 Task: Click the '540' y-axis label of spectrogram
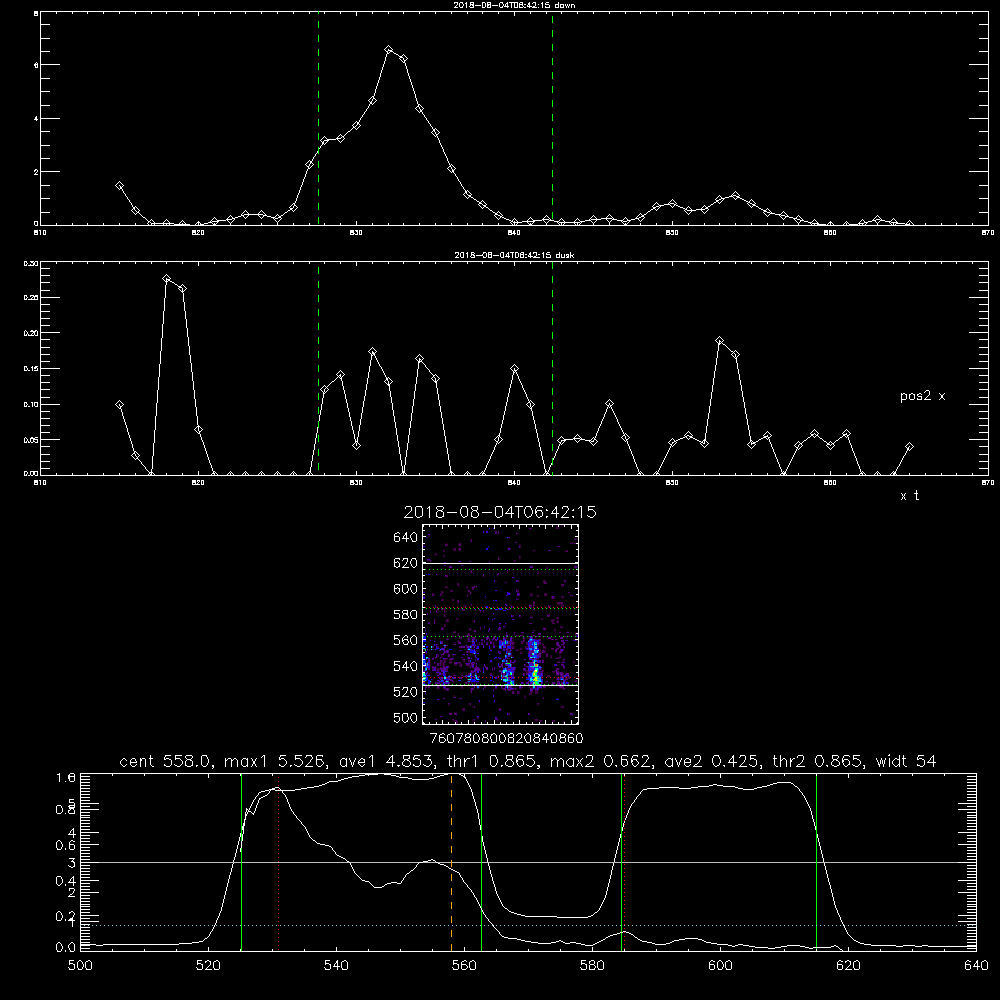[x=406, y=666]
